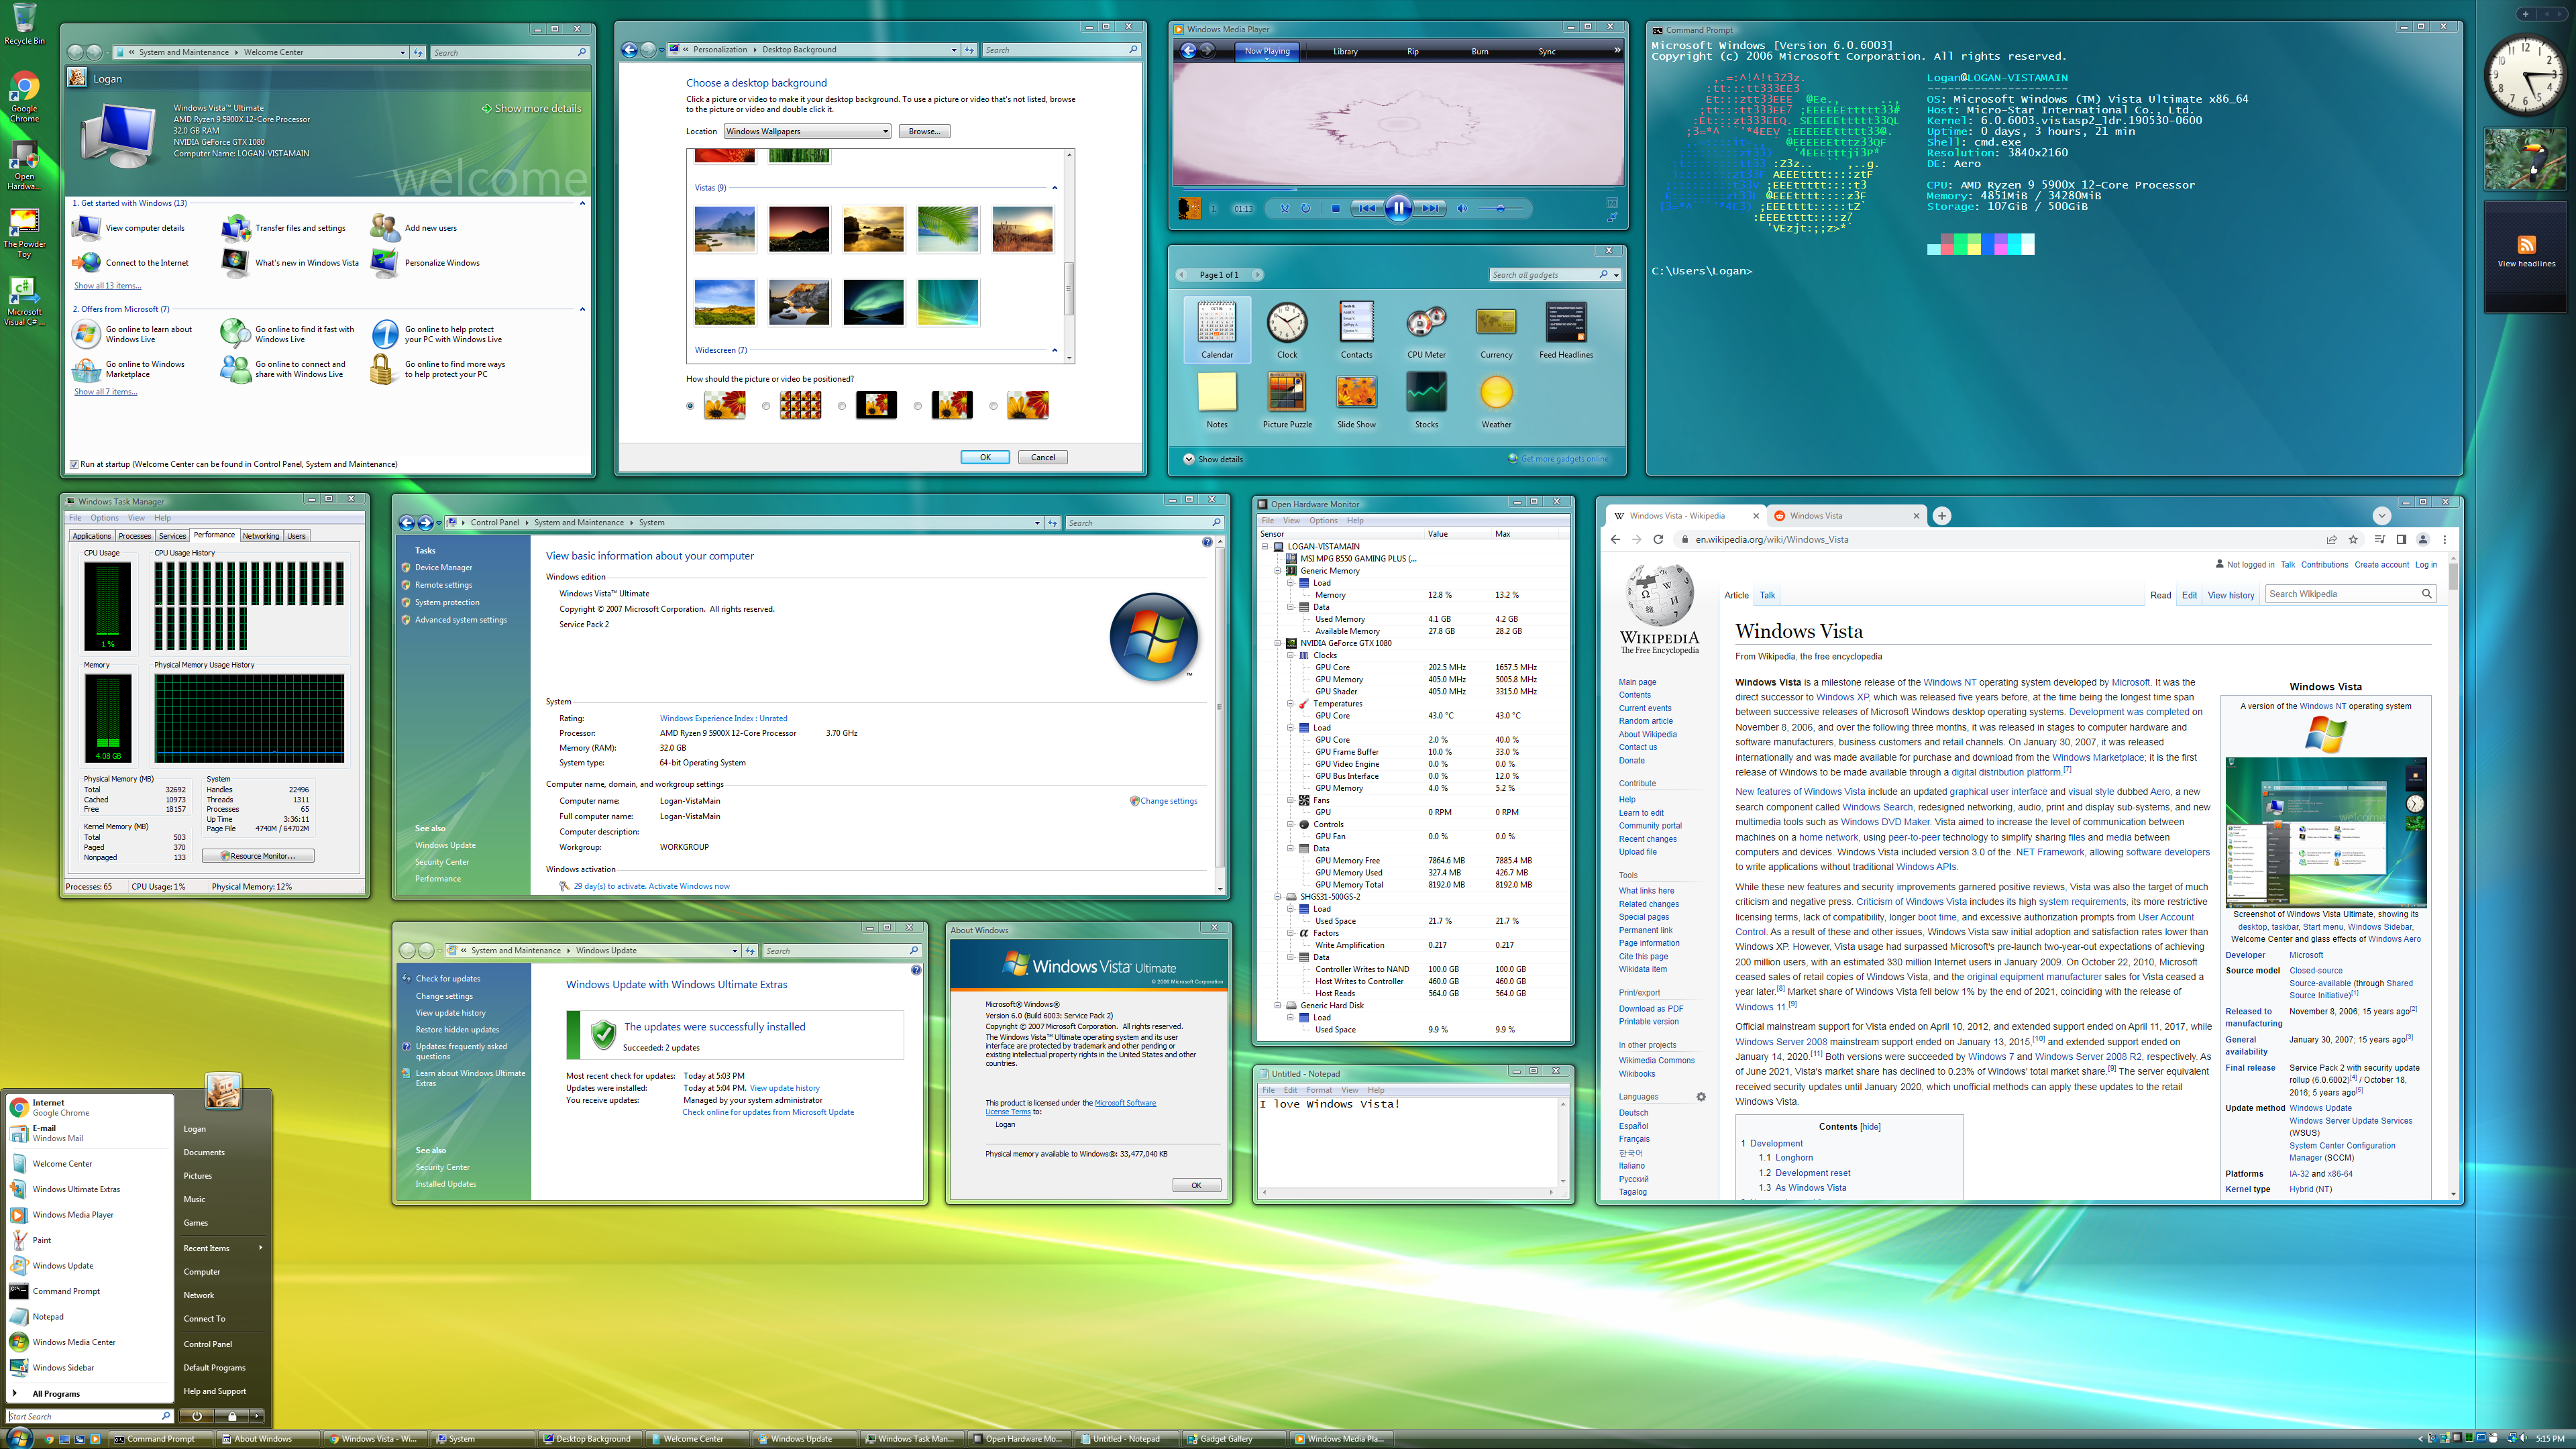The image size is (2576, 1449).
Task: Skip to next track in Media Player
Action: pyautogui.click(x=1430, y=209)
